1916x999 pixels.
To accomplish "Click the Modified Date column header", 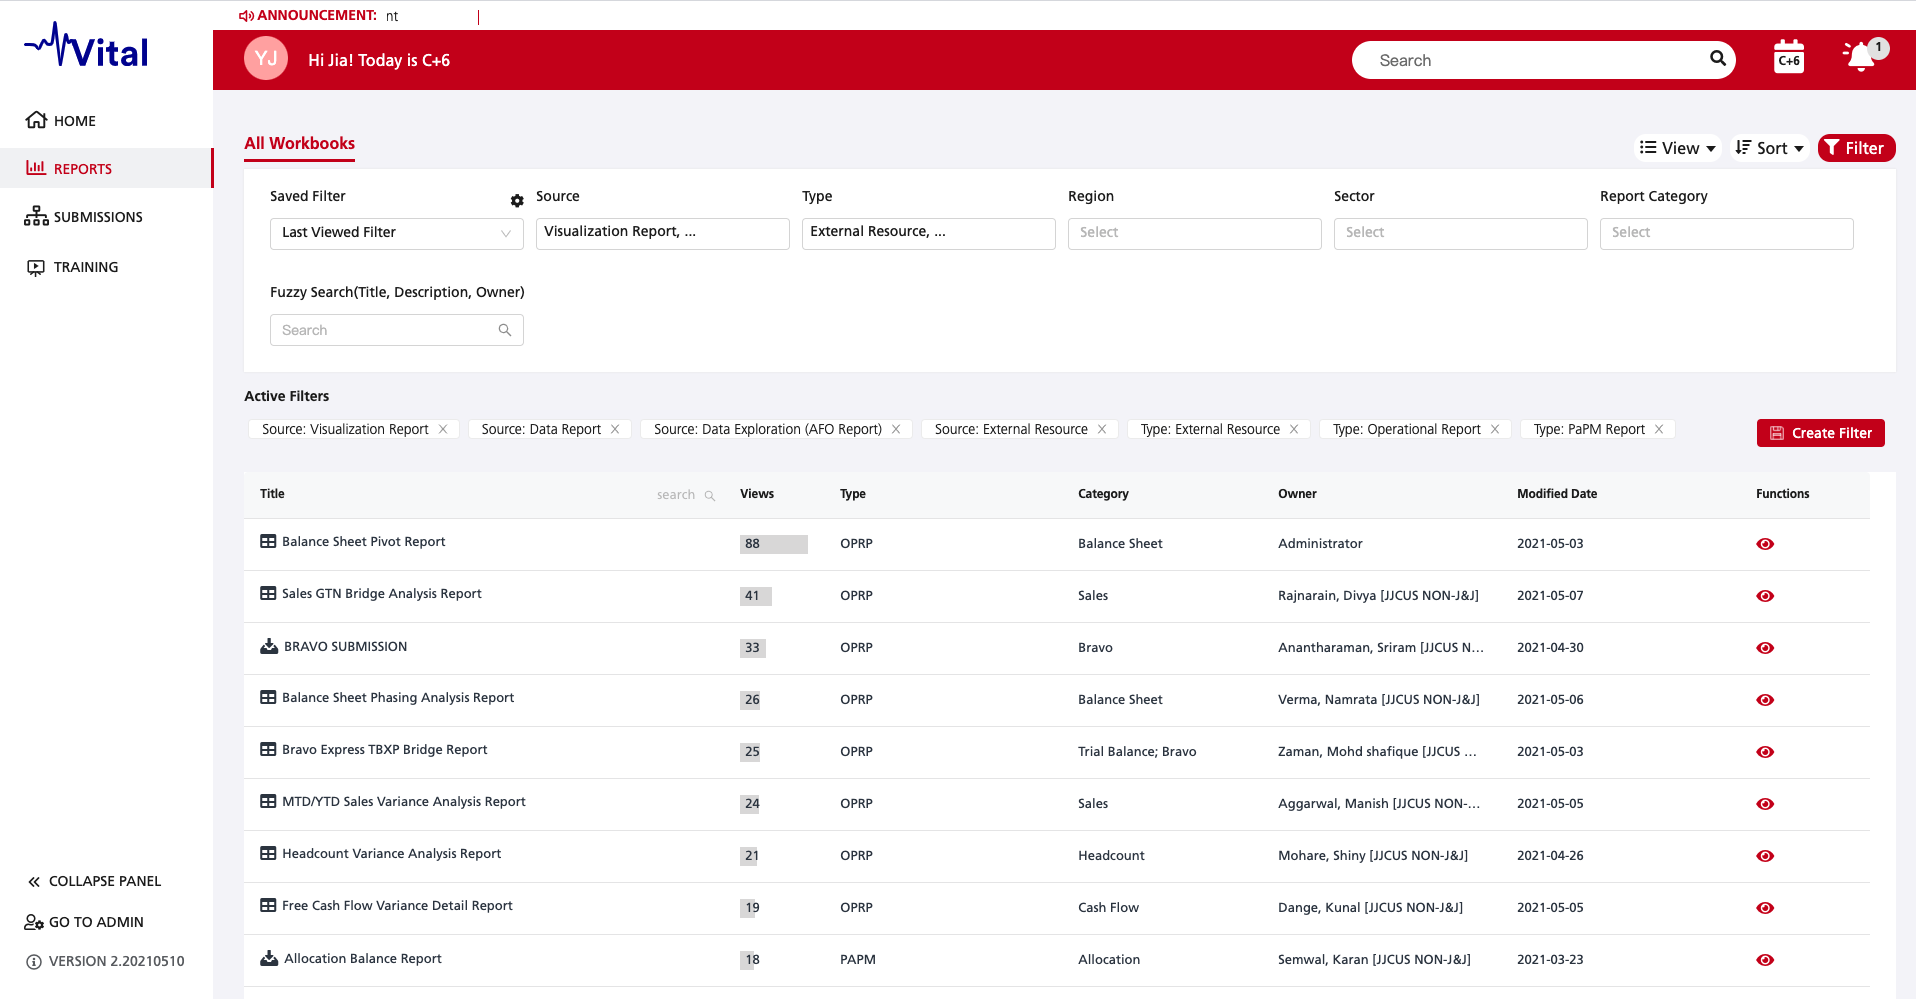I will tap(1557, 494).
